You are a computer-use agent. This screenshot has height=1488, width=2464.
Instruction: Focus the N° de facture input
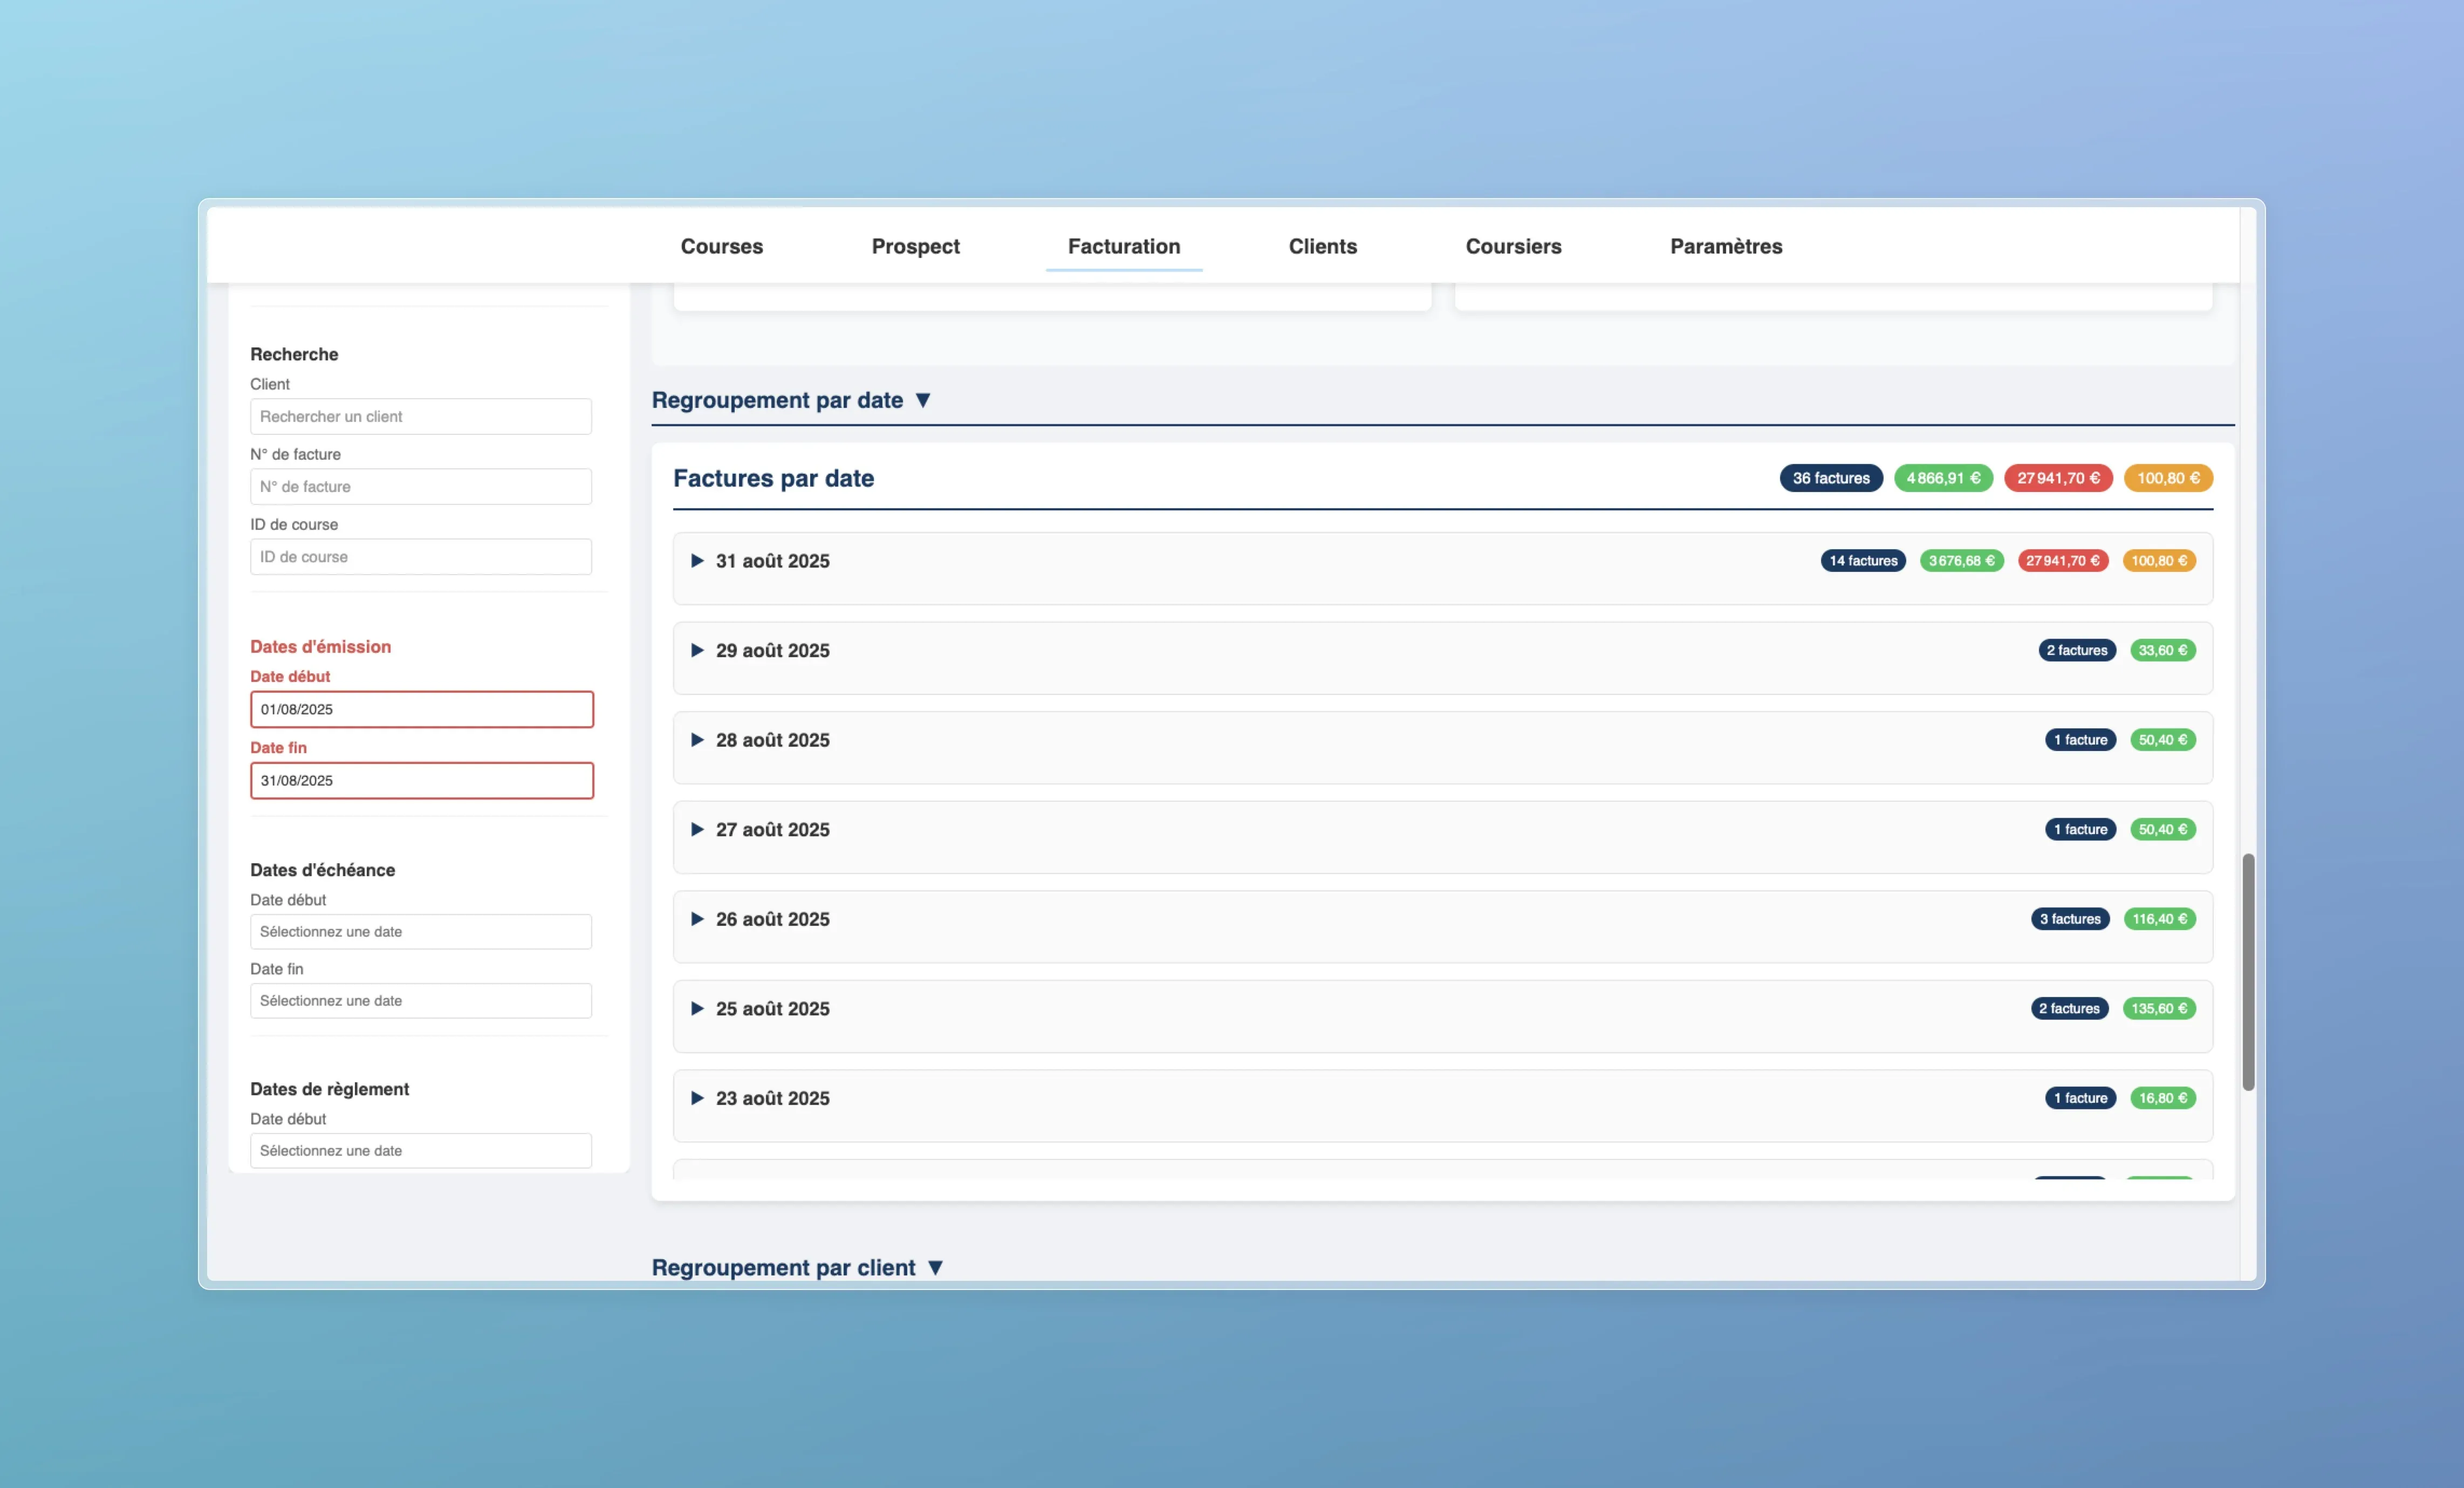pos(420,487)
